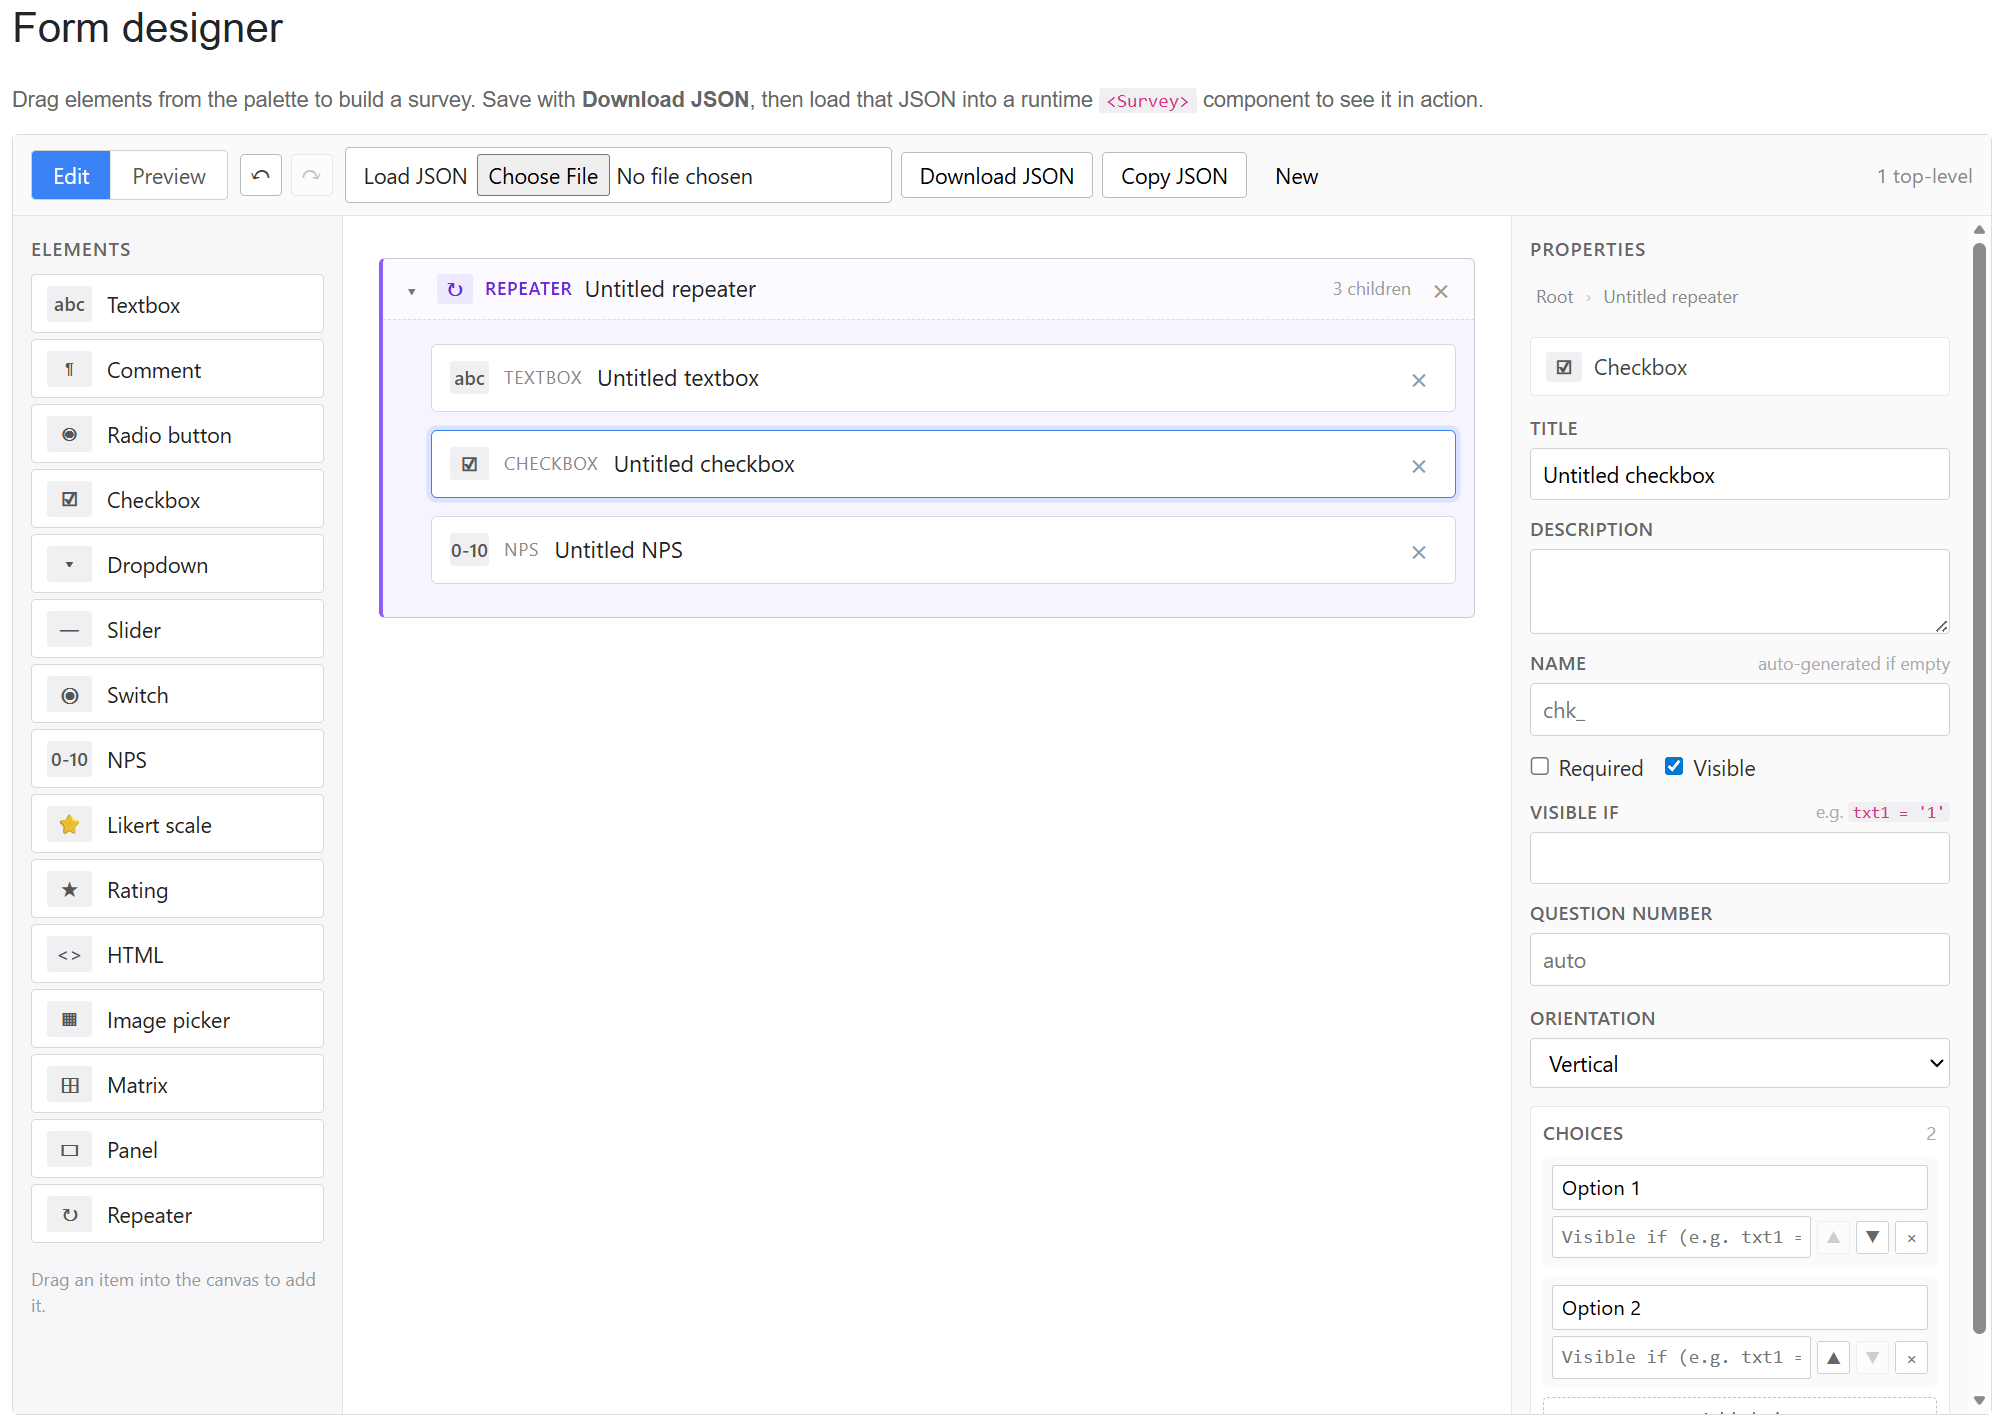Remove the Untitled NPS element

[1418, 552]
